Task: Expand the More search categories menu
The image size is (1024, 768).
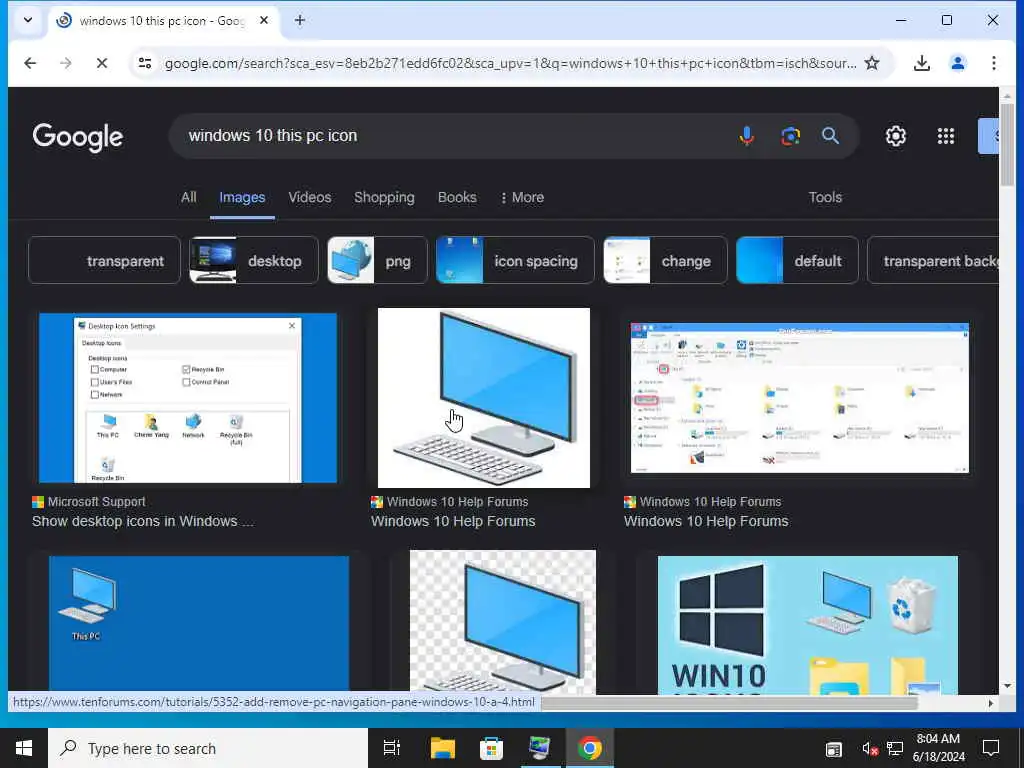Action: coord(522,197)
